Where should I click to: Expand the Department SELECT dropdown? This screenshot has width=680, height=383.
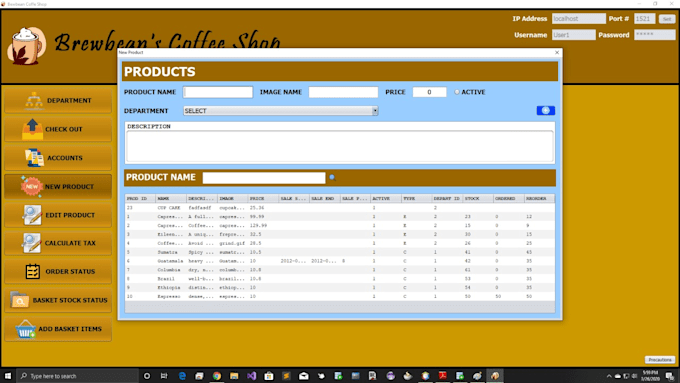(375, 111)
